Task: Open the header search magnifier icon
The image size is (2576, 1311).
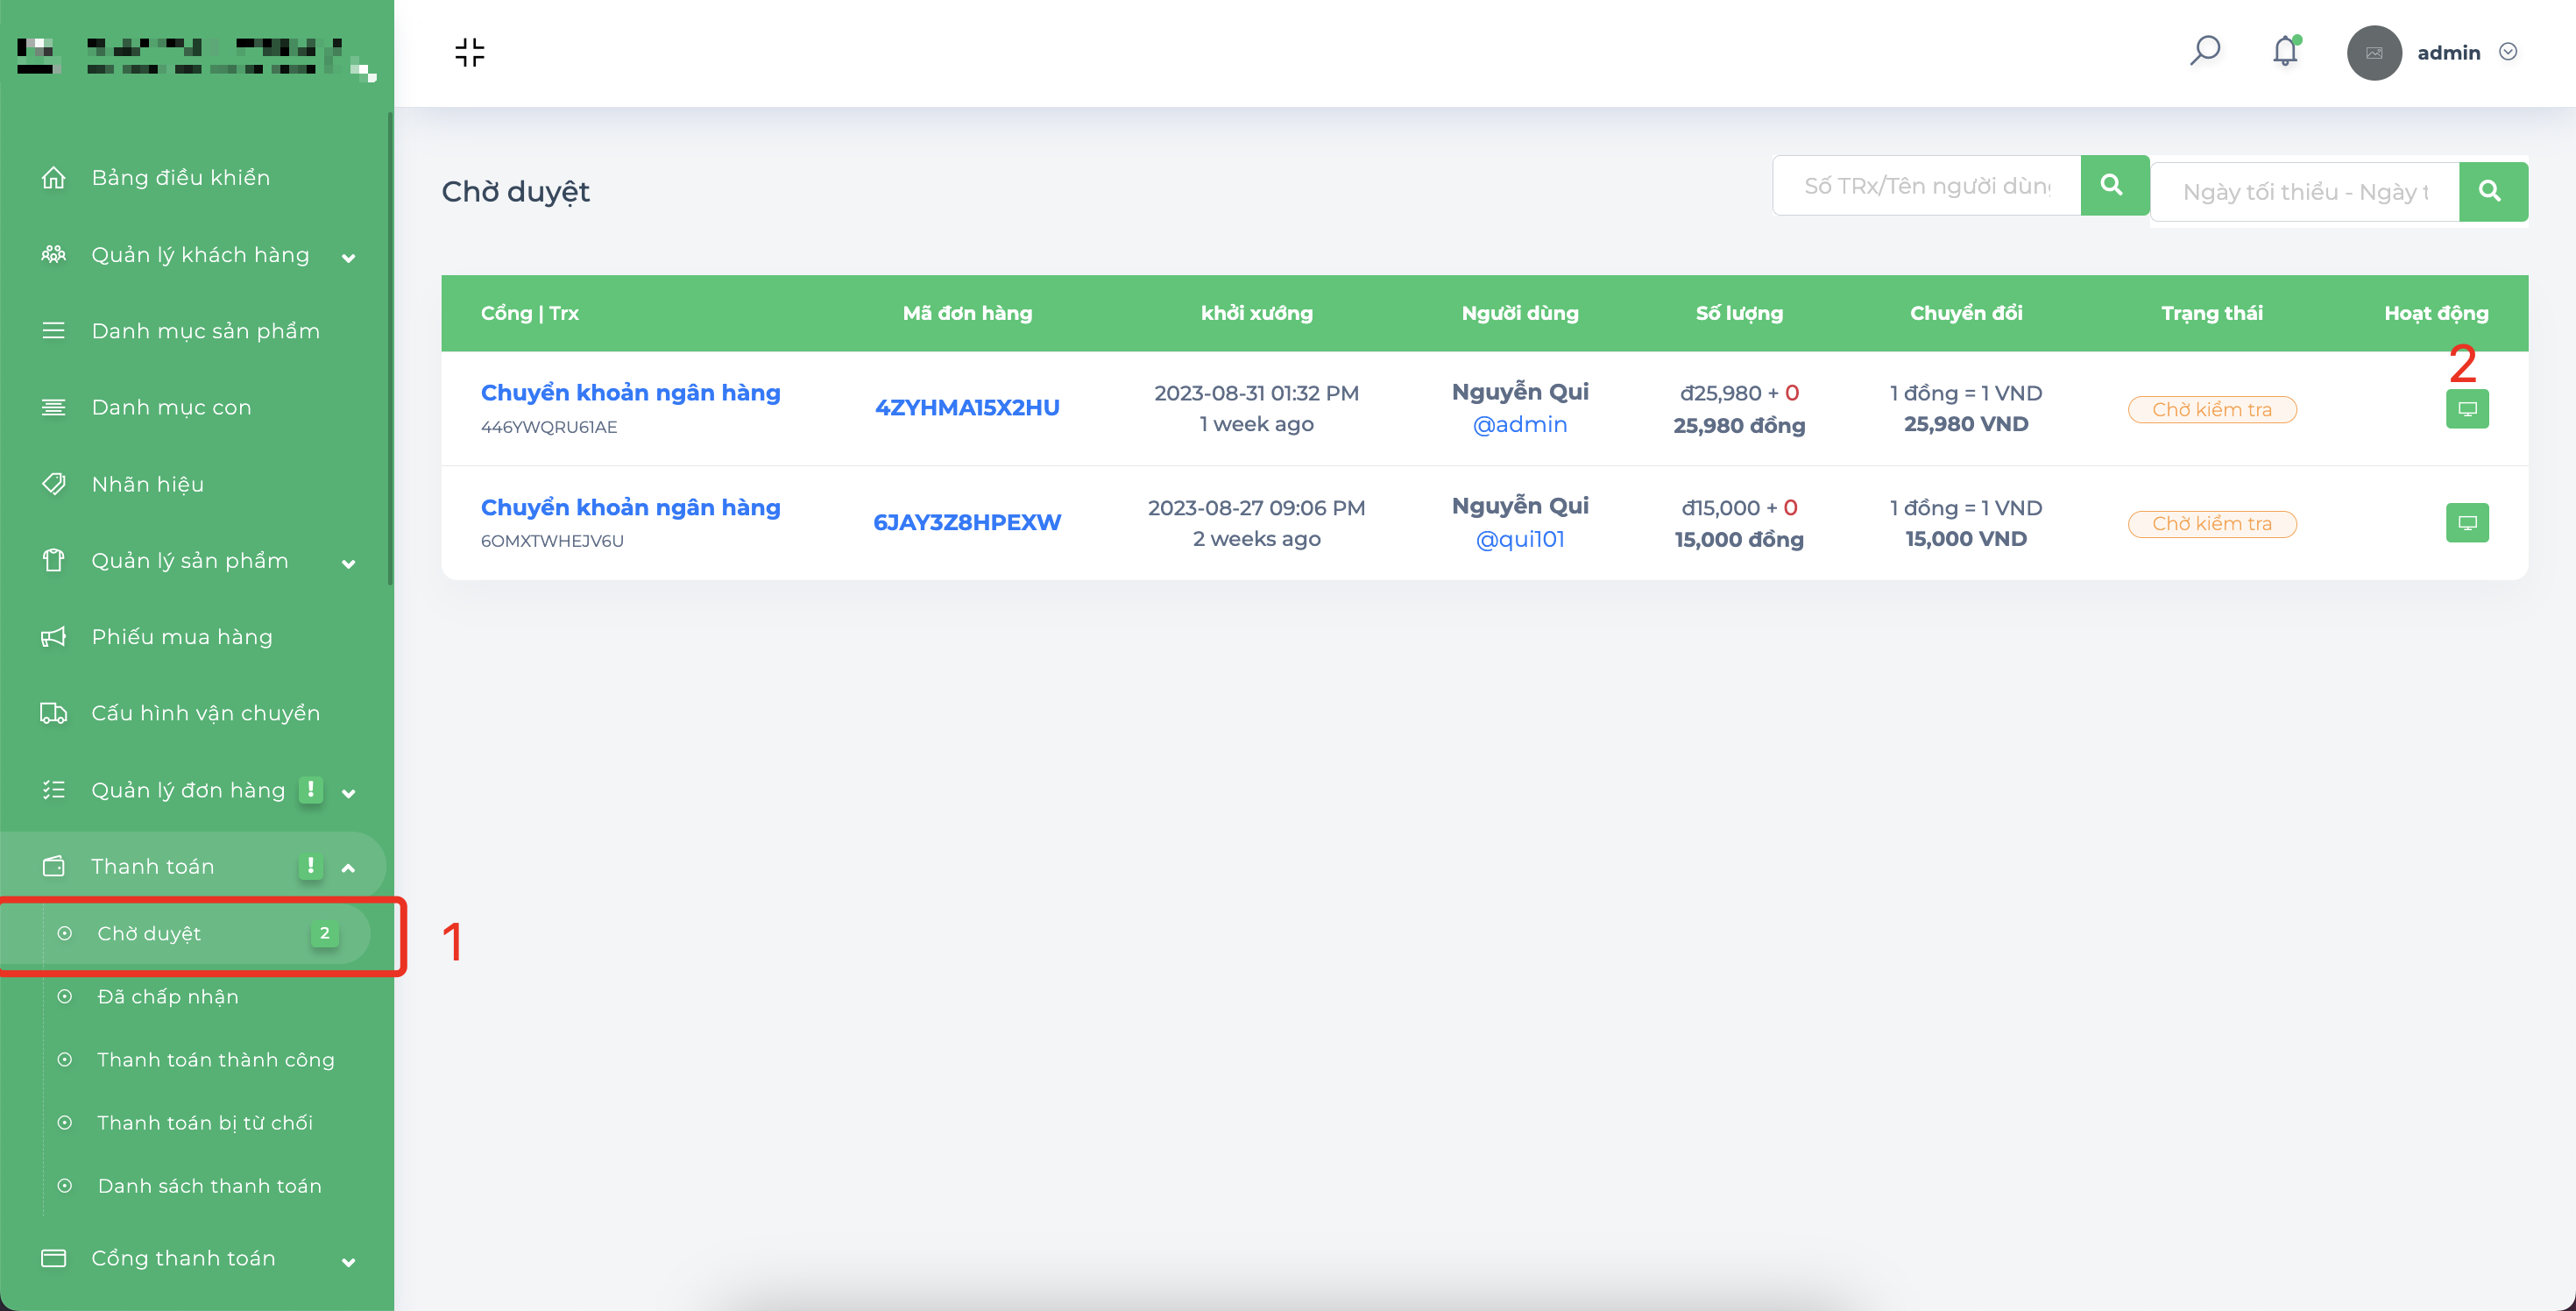Action: coord(2205,51)
